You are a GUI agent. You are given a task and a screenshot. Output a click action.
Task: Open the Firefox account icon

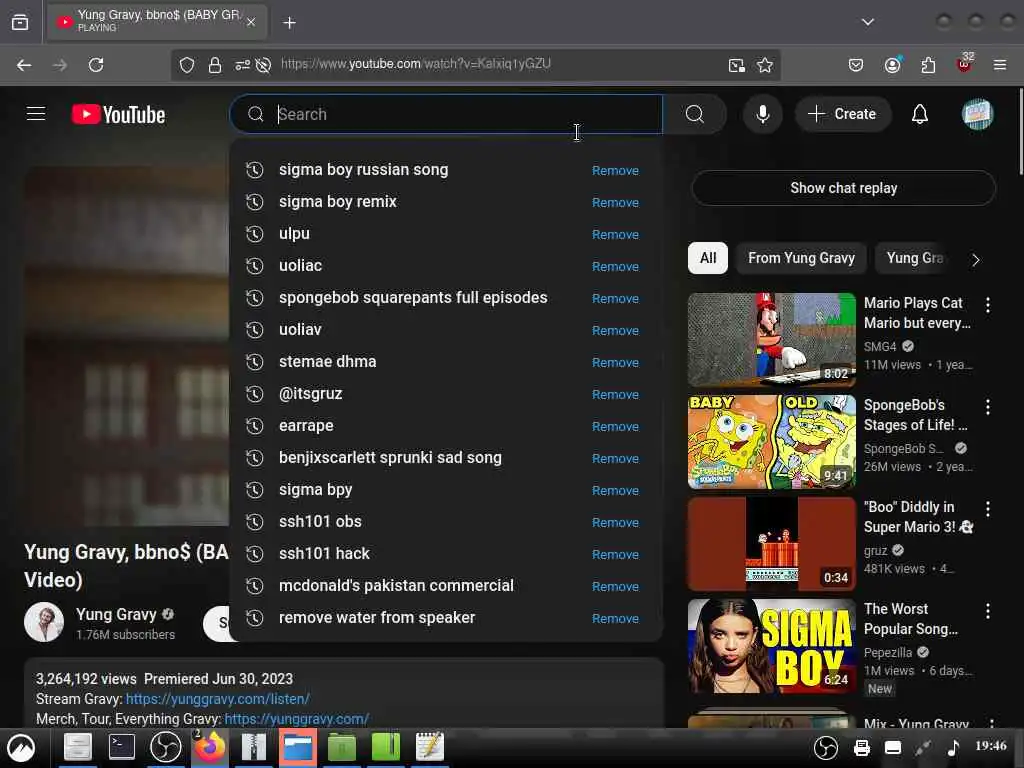pyautogui.click(x=892, y=65)
